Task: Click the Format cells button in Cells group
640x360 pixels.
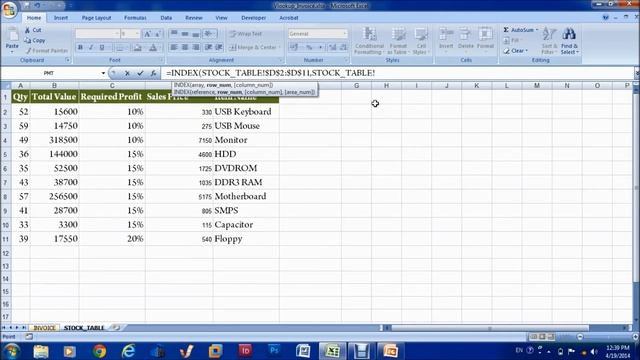Action: click(x=485, y=41)
